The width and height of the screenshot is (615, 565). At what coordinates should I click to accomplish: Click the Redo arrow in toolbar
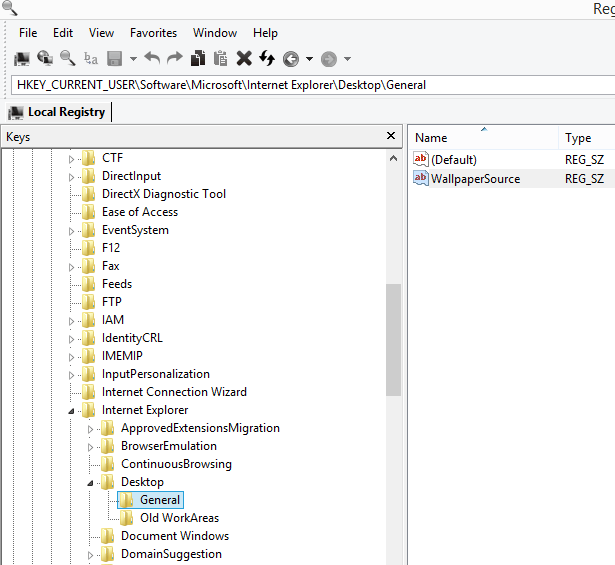[x=174, y=59]
